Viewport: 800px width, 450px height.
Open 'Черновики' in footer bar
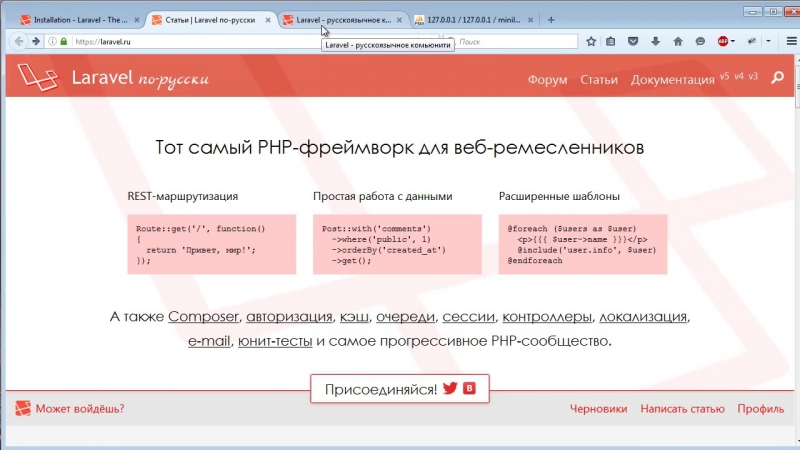(598, 409)
